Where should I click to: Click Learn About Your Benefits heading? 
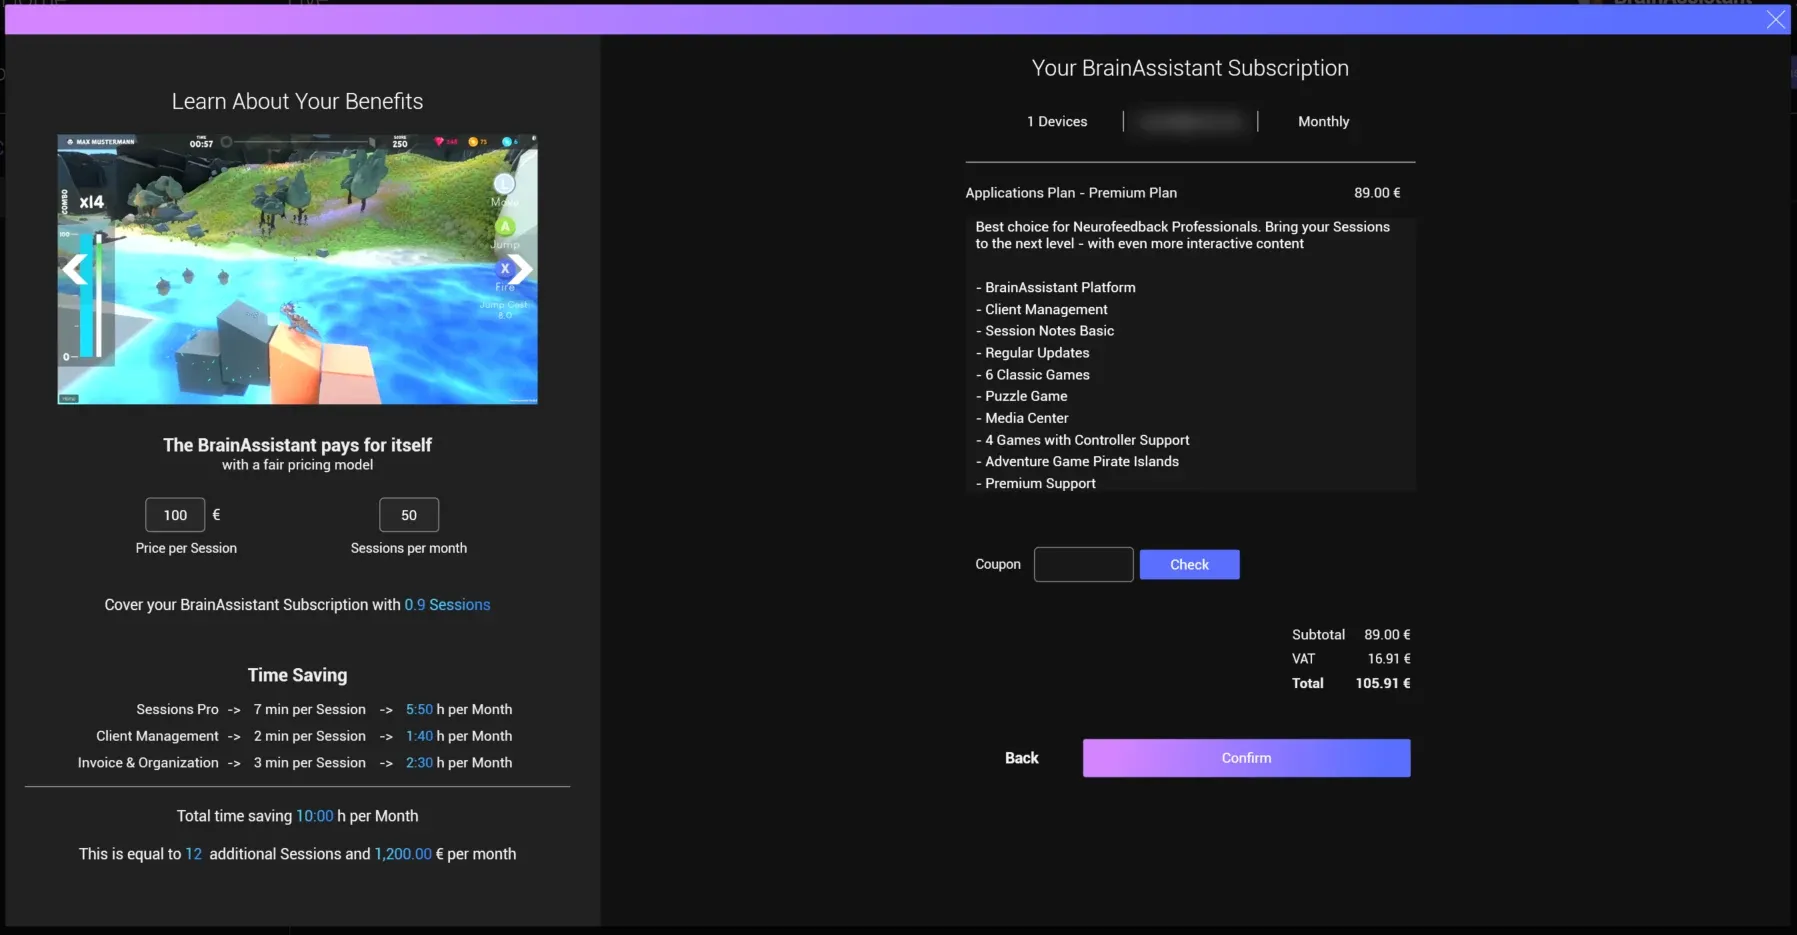click(x=297, y=102)
